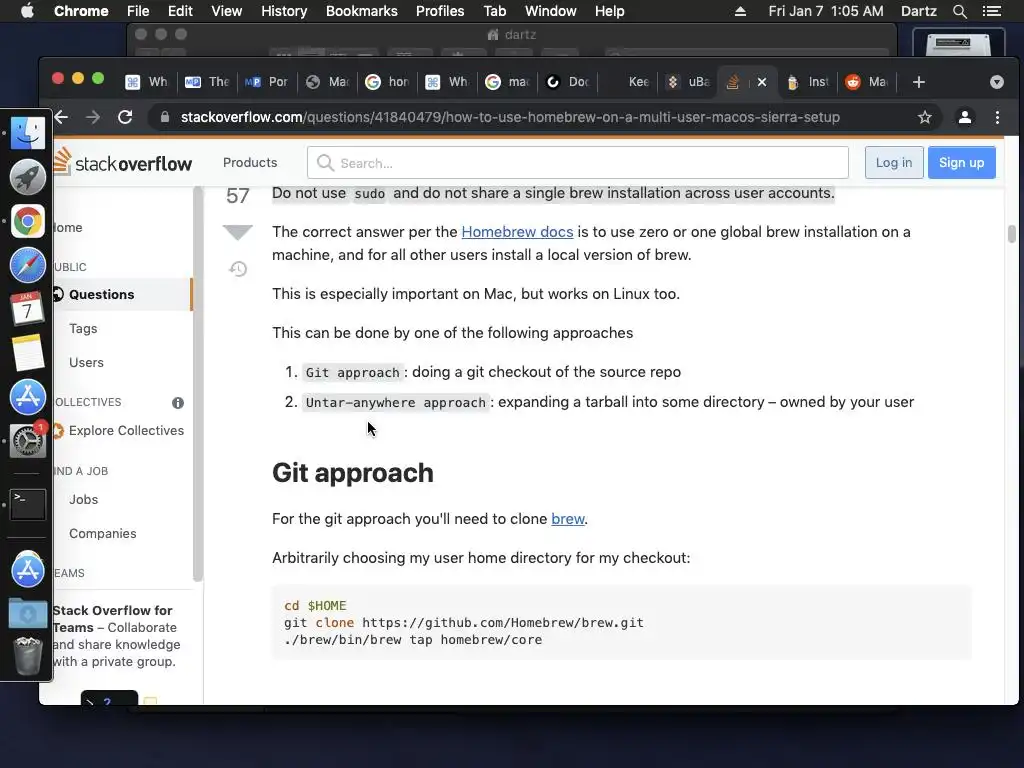This screenshot has height=768, width=1024.
Task: Focus the Stack Overflow search field
Action: (x=578, y=163)
